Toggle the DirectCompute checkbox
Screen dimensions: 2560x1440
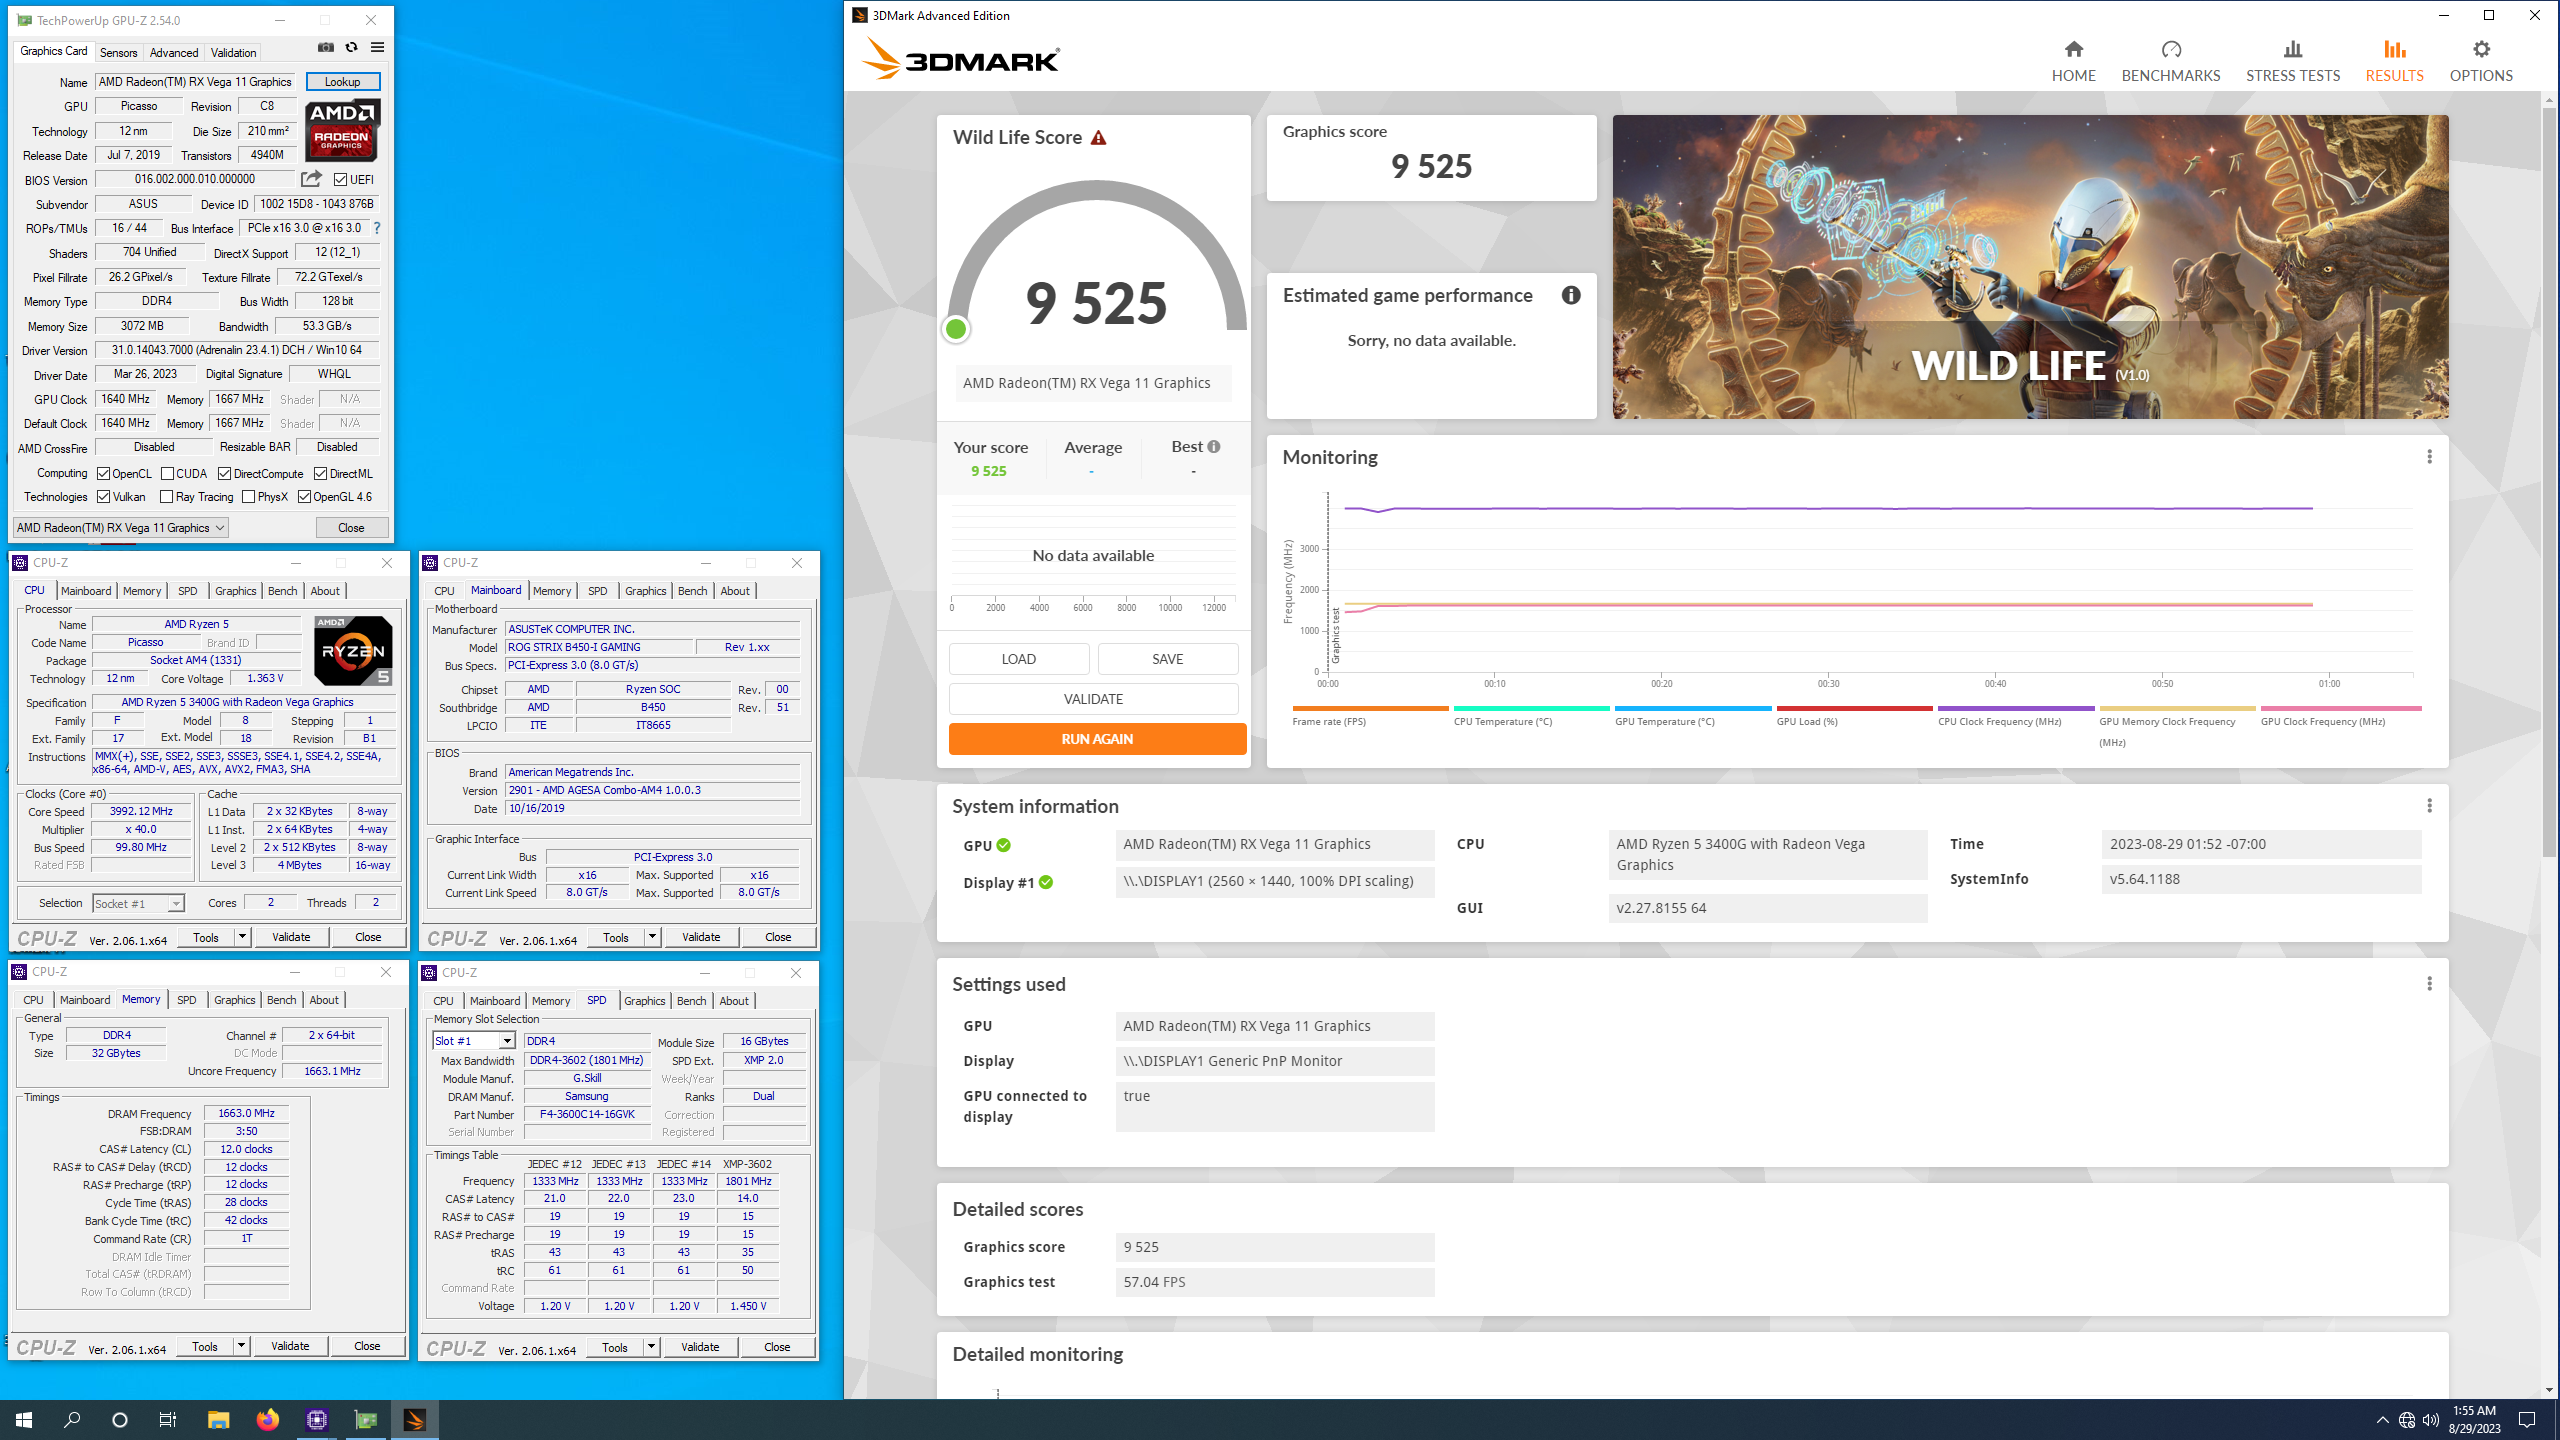pos(225,474)
